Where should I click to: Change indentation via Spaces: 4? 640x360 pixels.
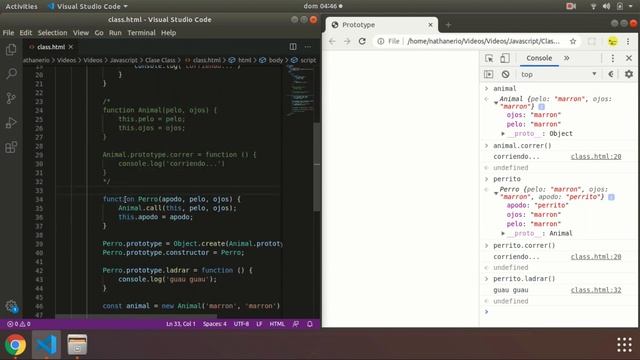click(x=215, y=324)
